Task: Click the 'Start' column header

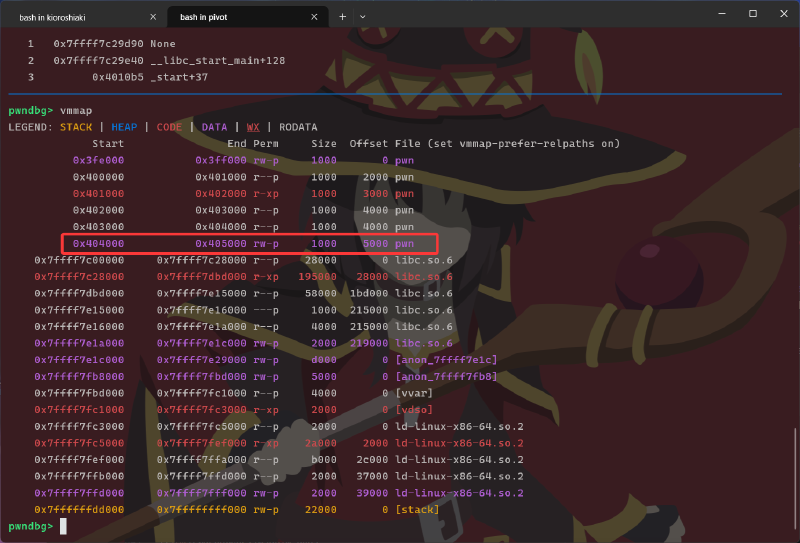Action: (x=108, y=144)
